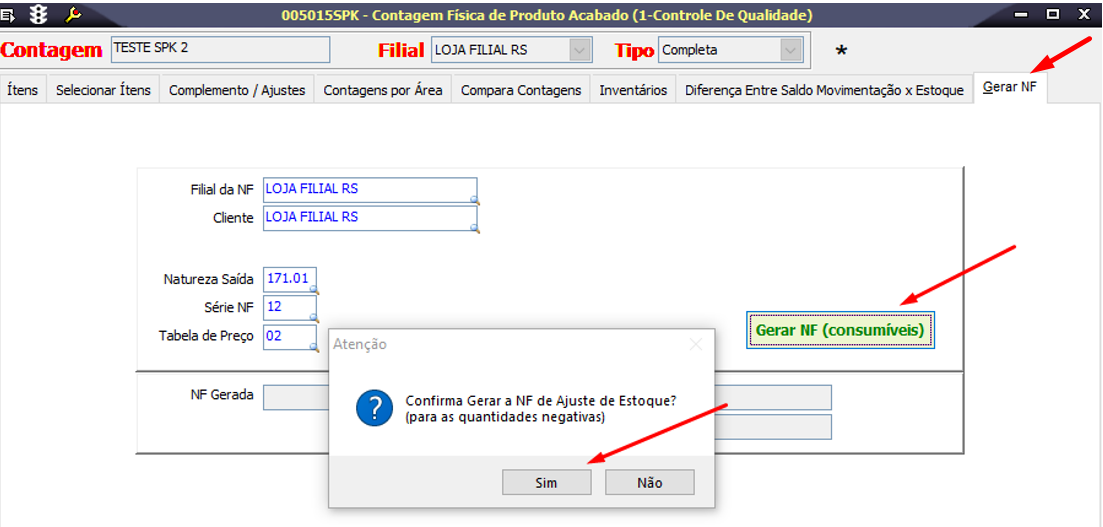Click the NF Gerada field

tap(296, 397)
